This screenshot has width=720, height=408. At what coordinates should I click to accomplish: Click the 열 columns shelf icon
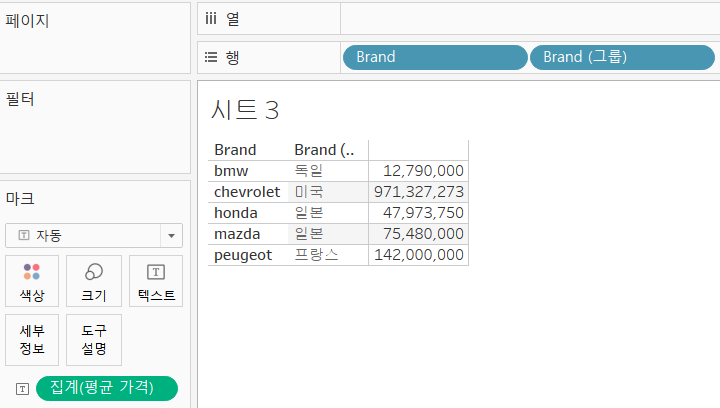coord(211,19)
